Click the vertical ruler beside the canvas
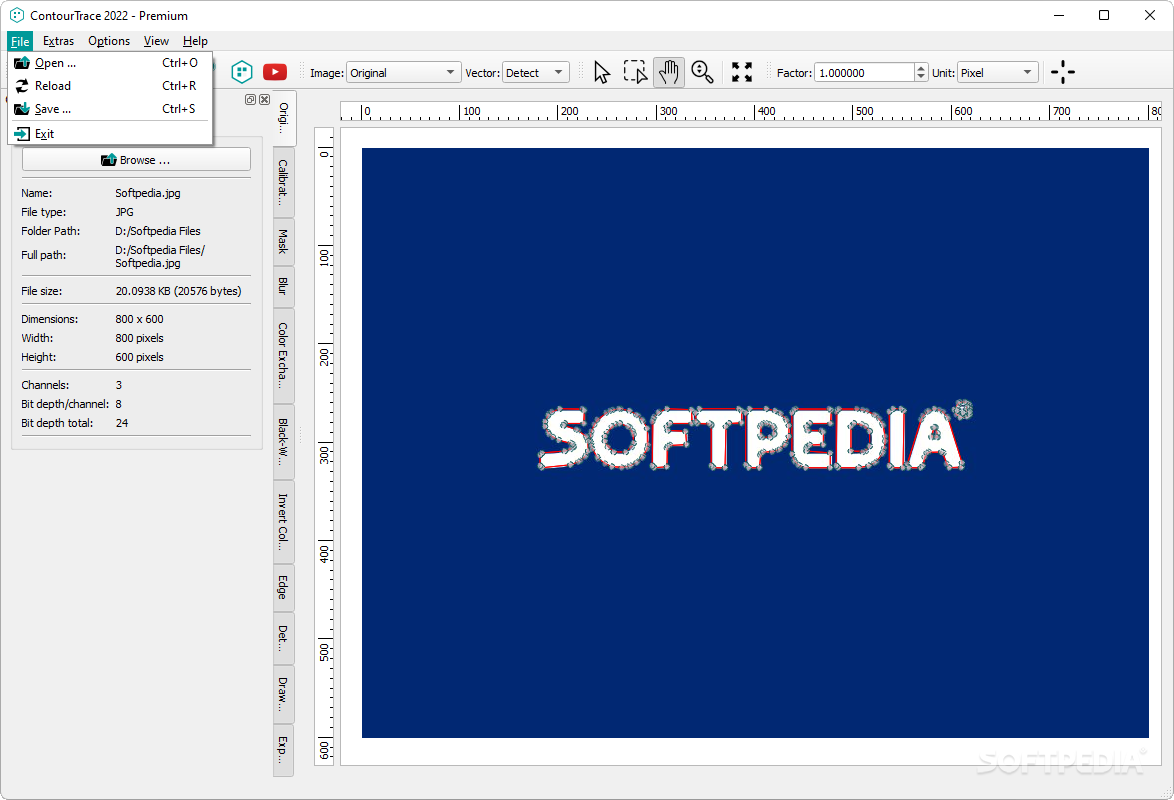The image size is (1174, 800). [324, 446]
